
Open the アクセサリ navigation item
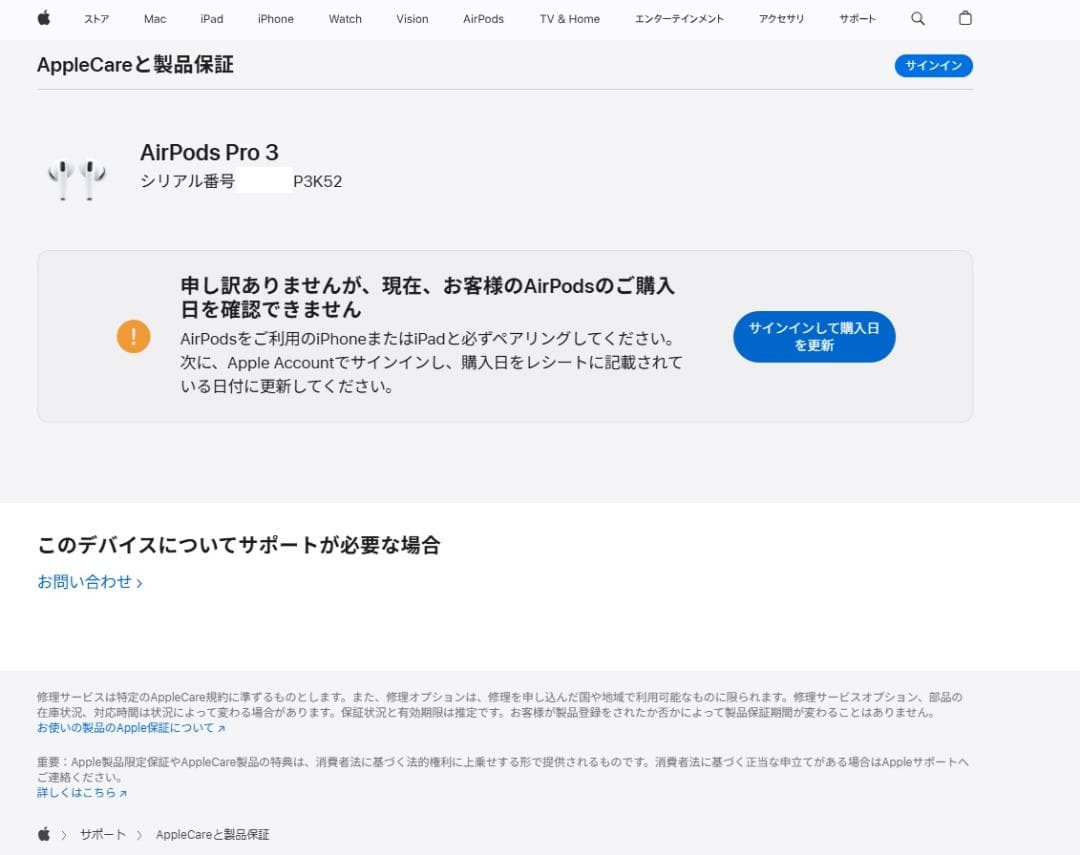(x=781, y=18)
